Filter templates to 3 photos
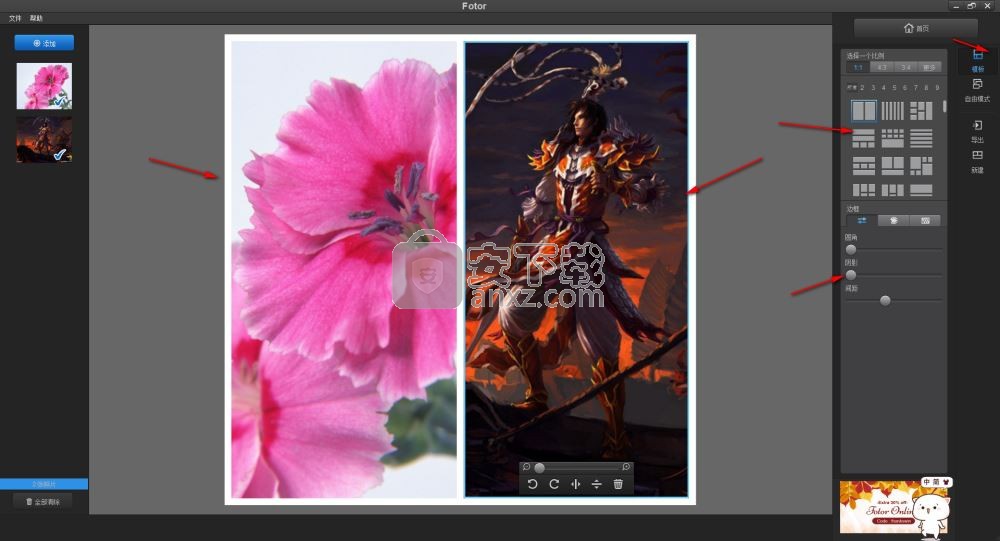The image size is (1000, 541). pos(872,87)
